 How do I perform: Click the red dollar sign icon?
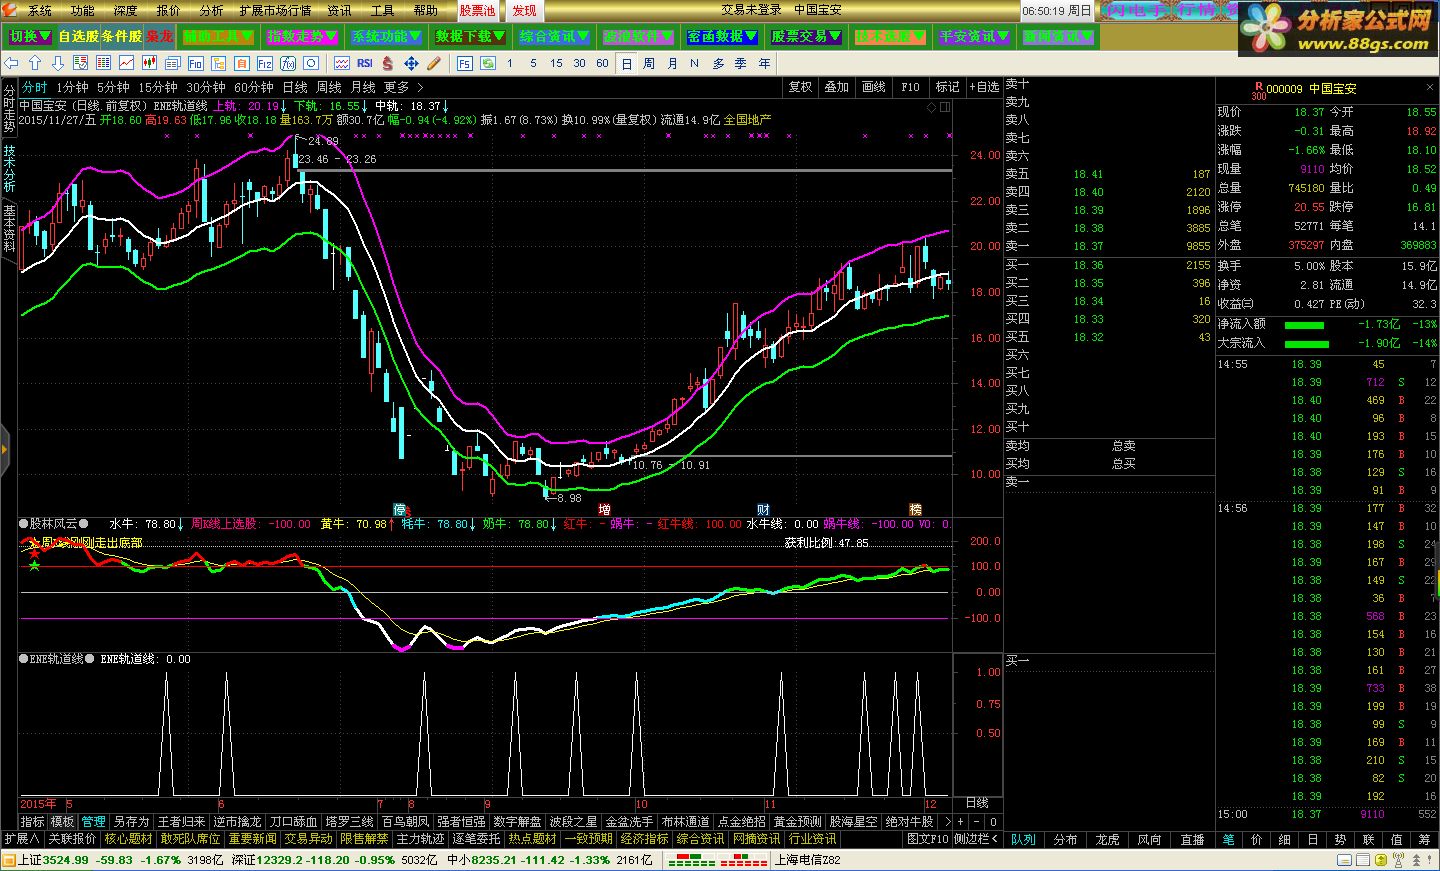(387, 63)
